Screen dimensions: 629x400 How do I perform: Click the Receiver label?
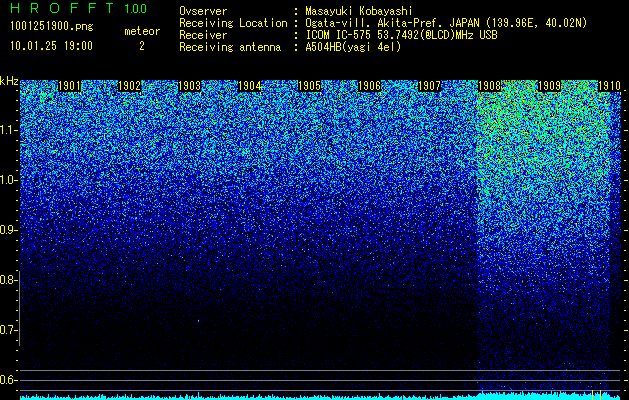pos(203,35)
